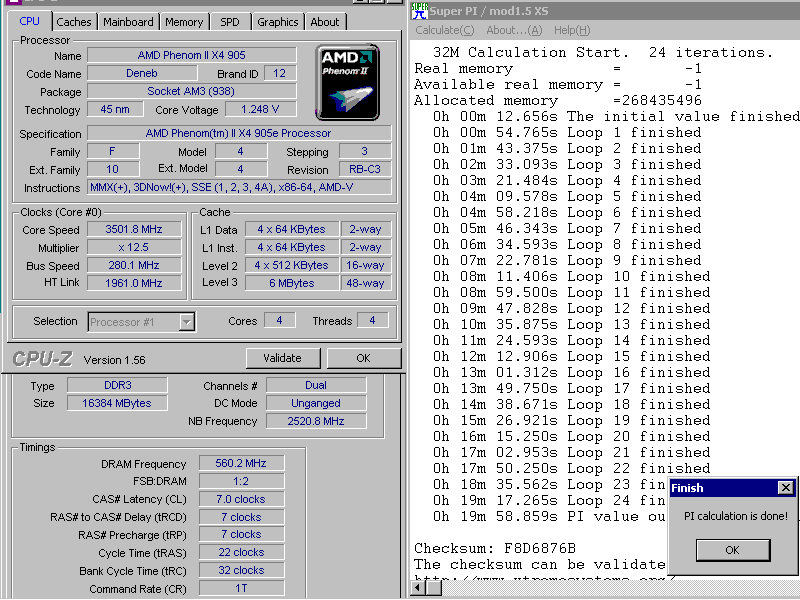Switch to the CPU tab
This screenshot has height=600, width=800.
[x=30, y=21]
